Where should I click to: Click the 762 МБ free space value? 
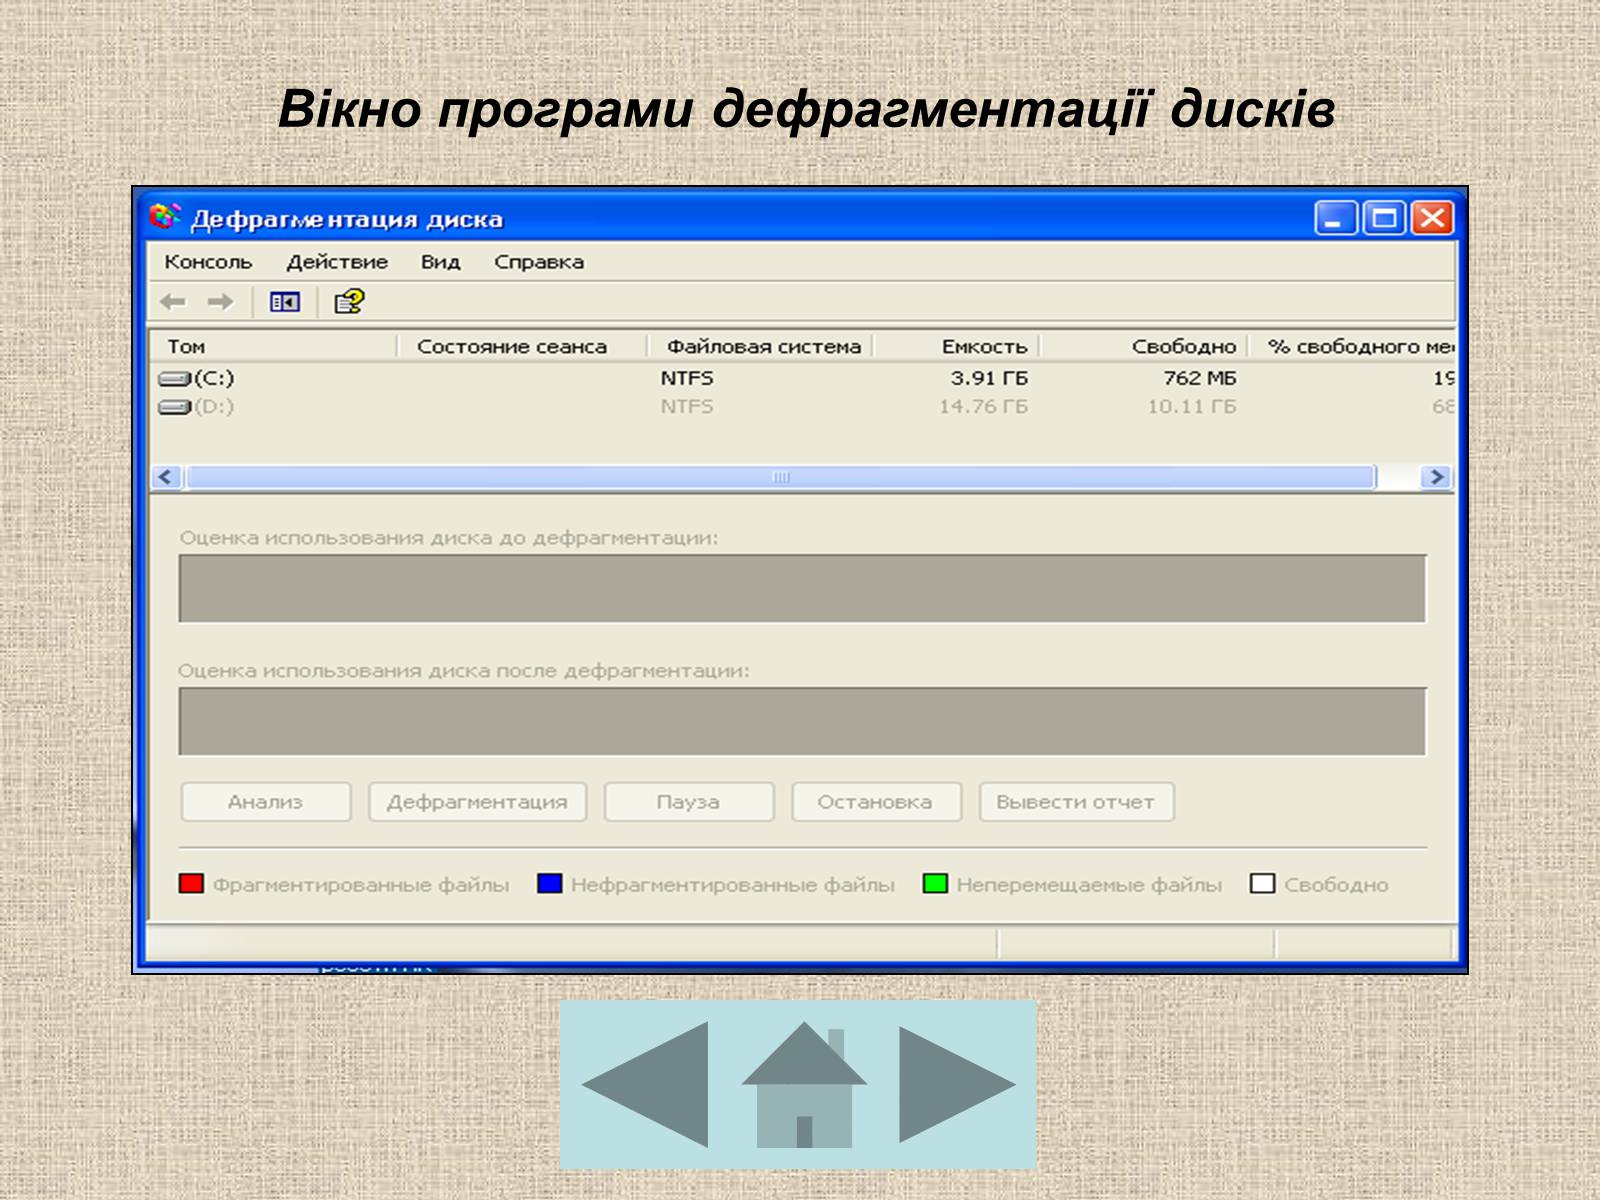1200,378
